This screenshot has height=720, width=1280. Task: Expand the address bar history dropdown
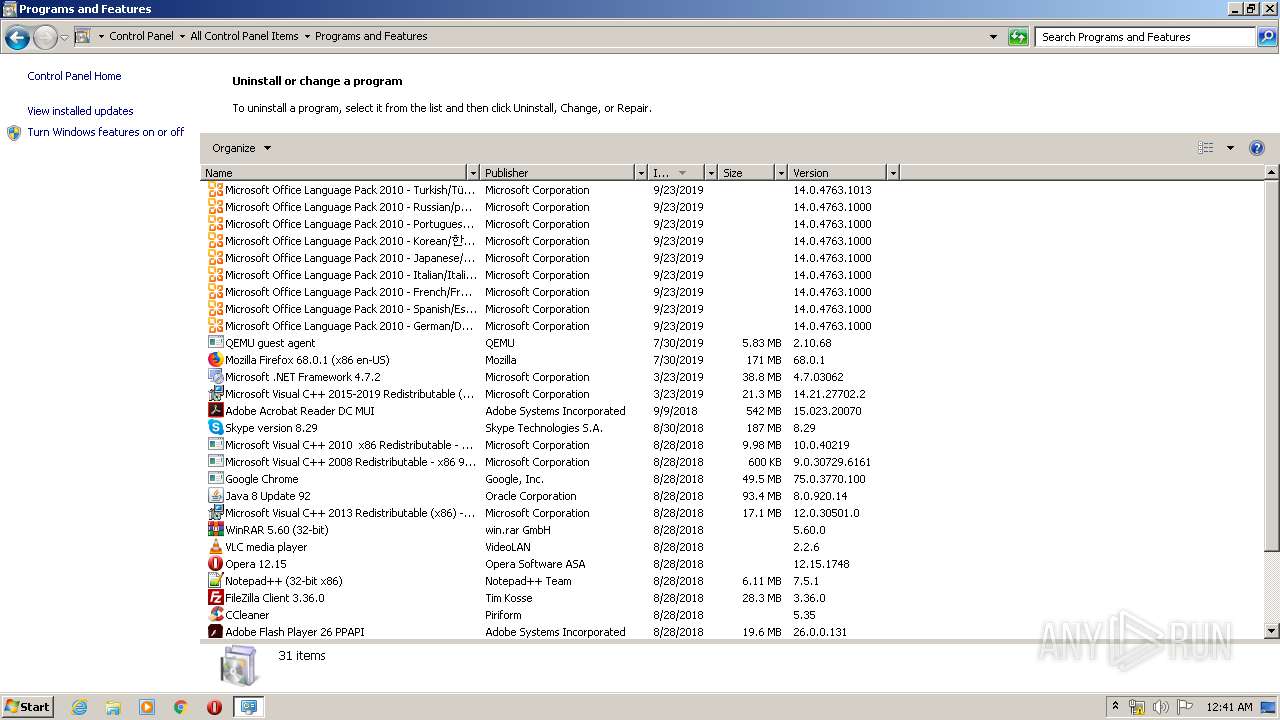(993, 37)
